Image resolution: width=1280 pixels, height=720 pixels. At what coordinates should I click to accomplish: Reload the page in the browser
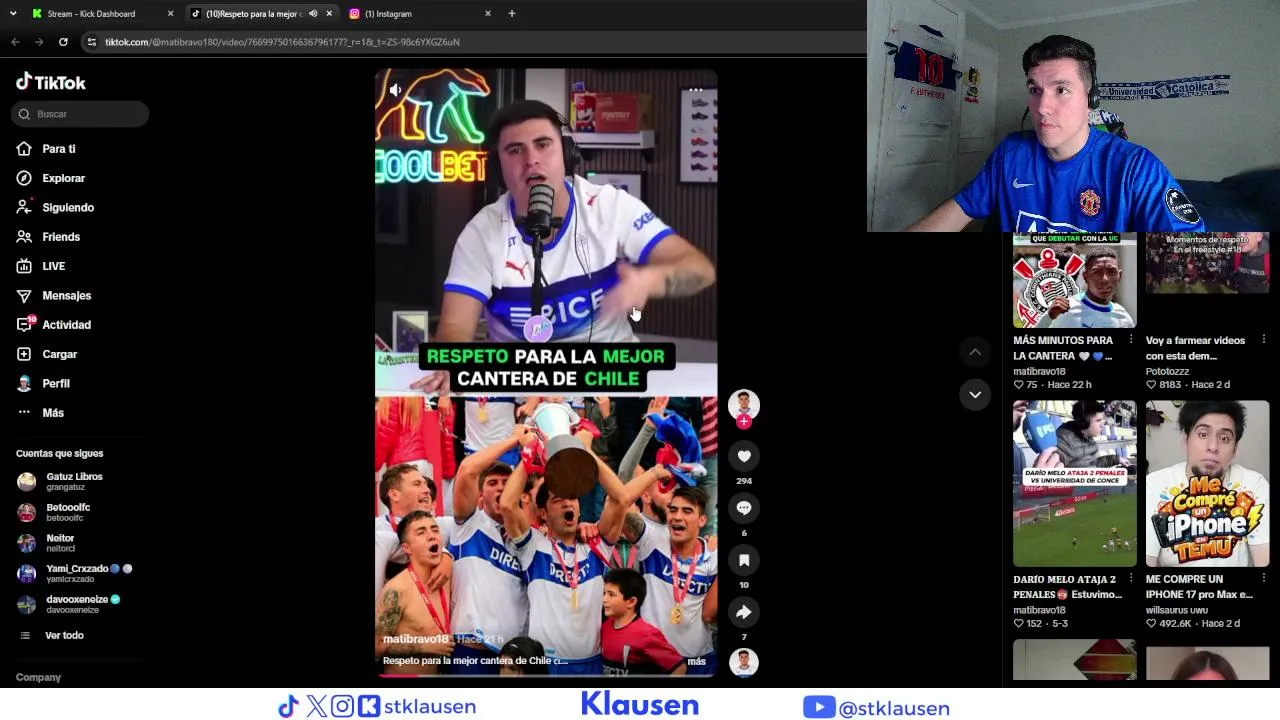click(63, 42)
